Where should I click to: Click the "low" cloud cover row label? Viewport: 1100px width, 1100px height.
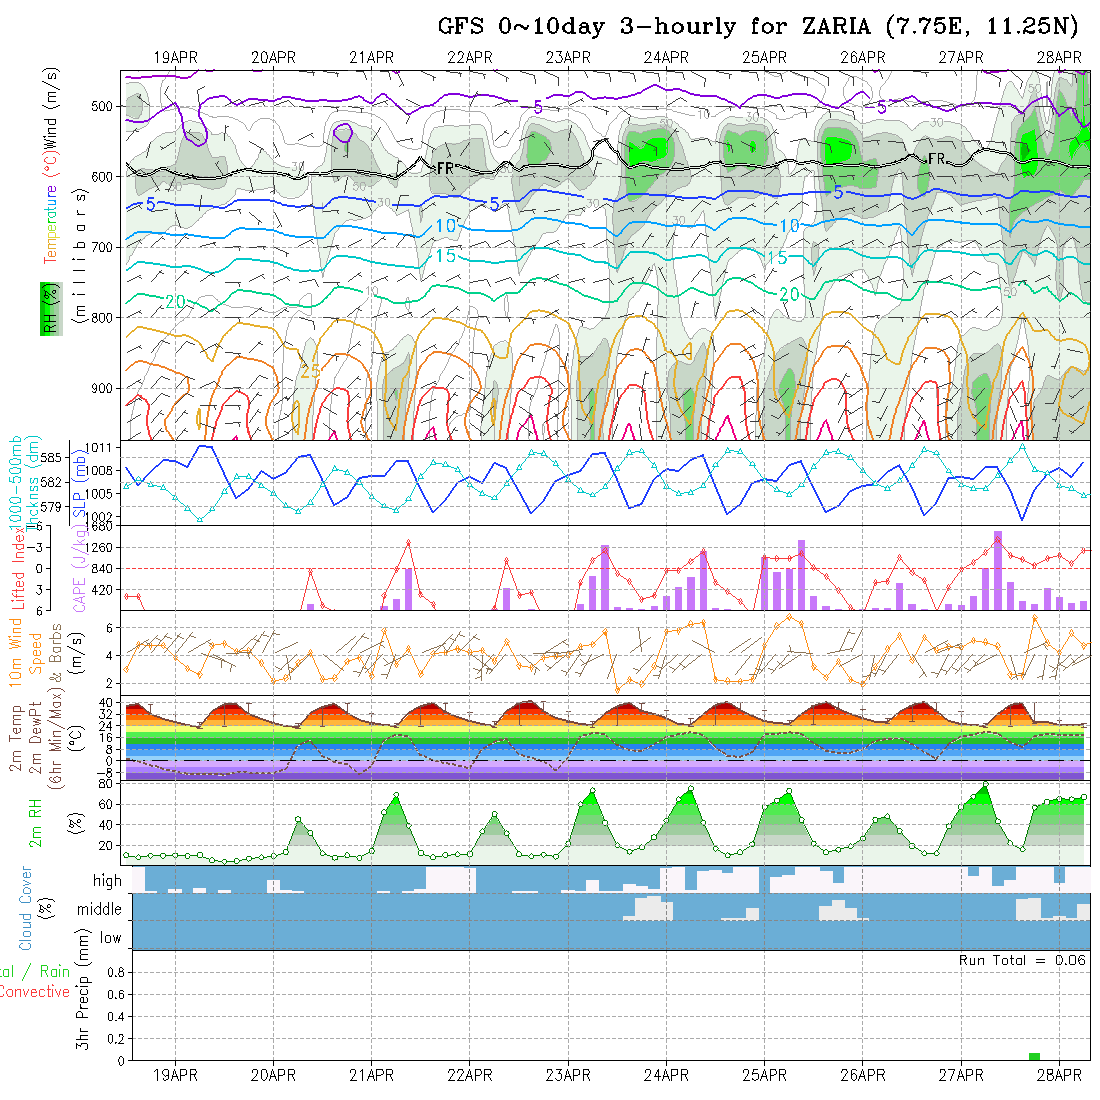(x=110, y=938)
